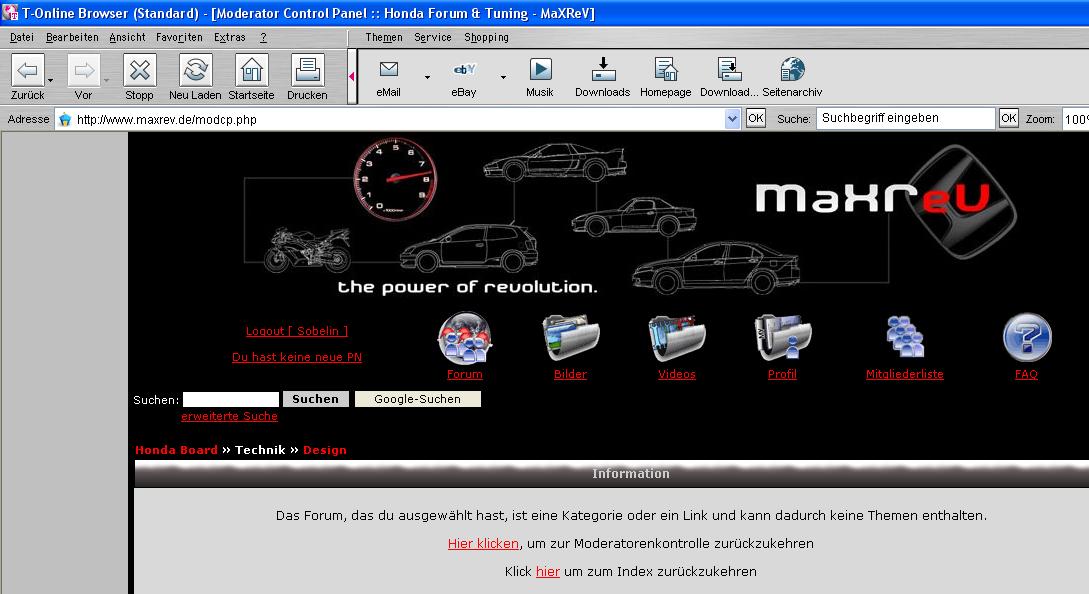Click the Logout [ Sobelin ] link
Image resolution: width=1089 pixels, height=594 pixels.
(x=297, y=331)
